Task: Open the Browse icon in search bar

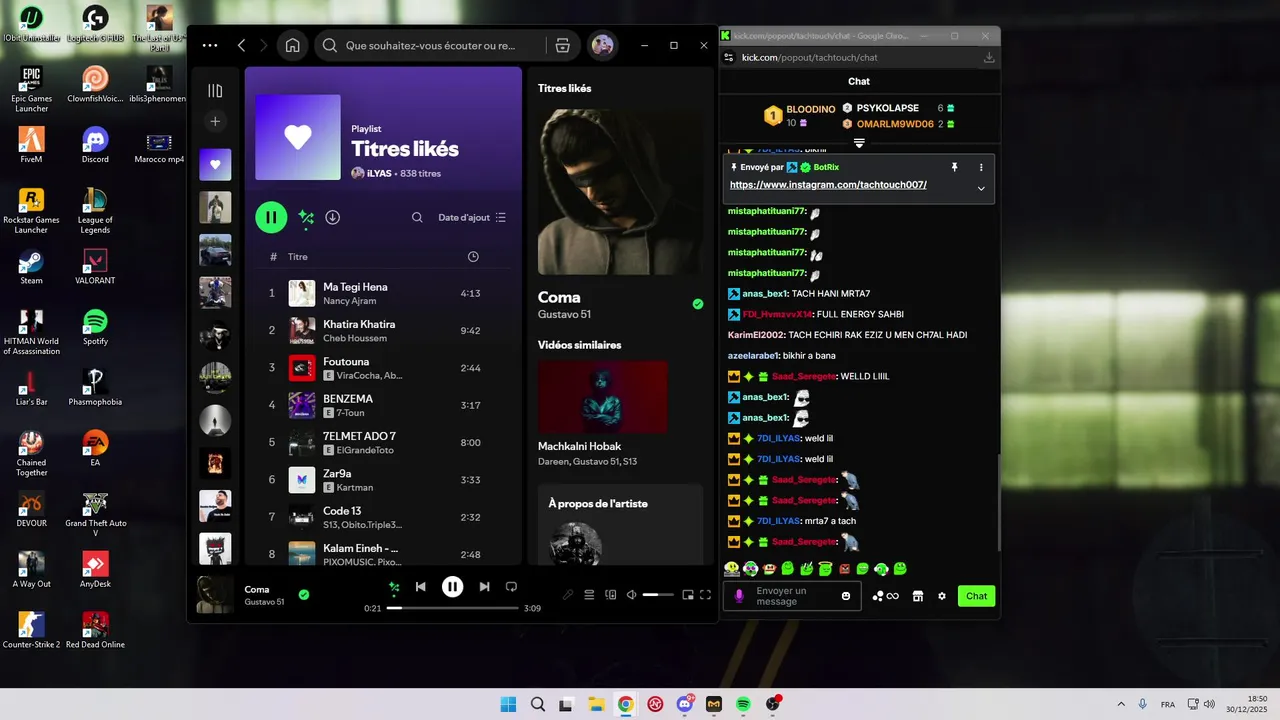Action: pos(562,45)
